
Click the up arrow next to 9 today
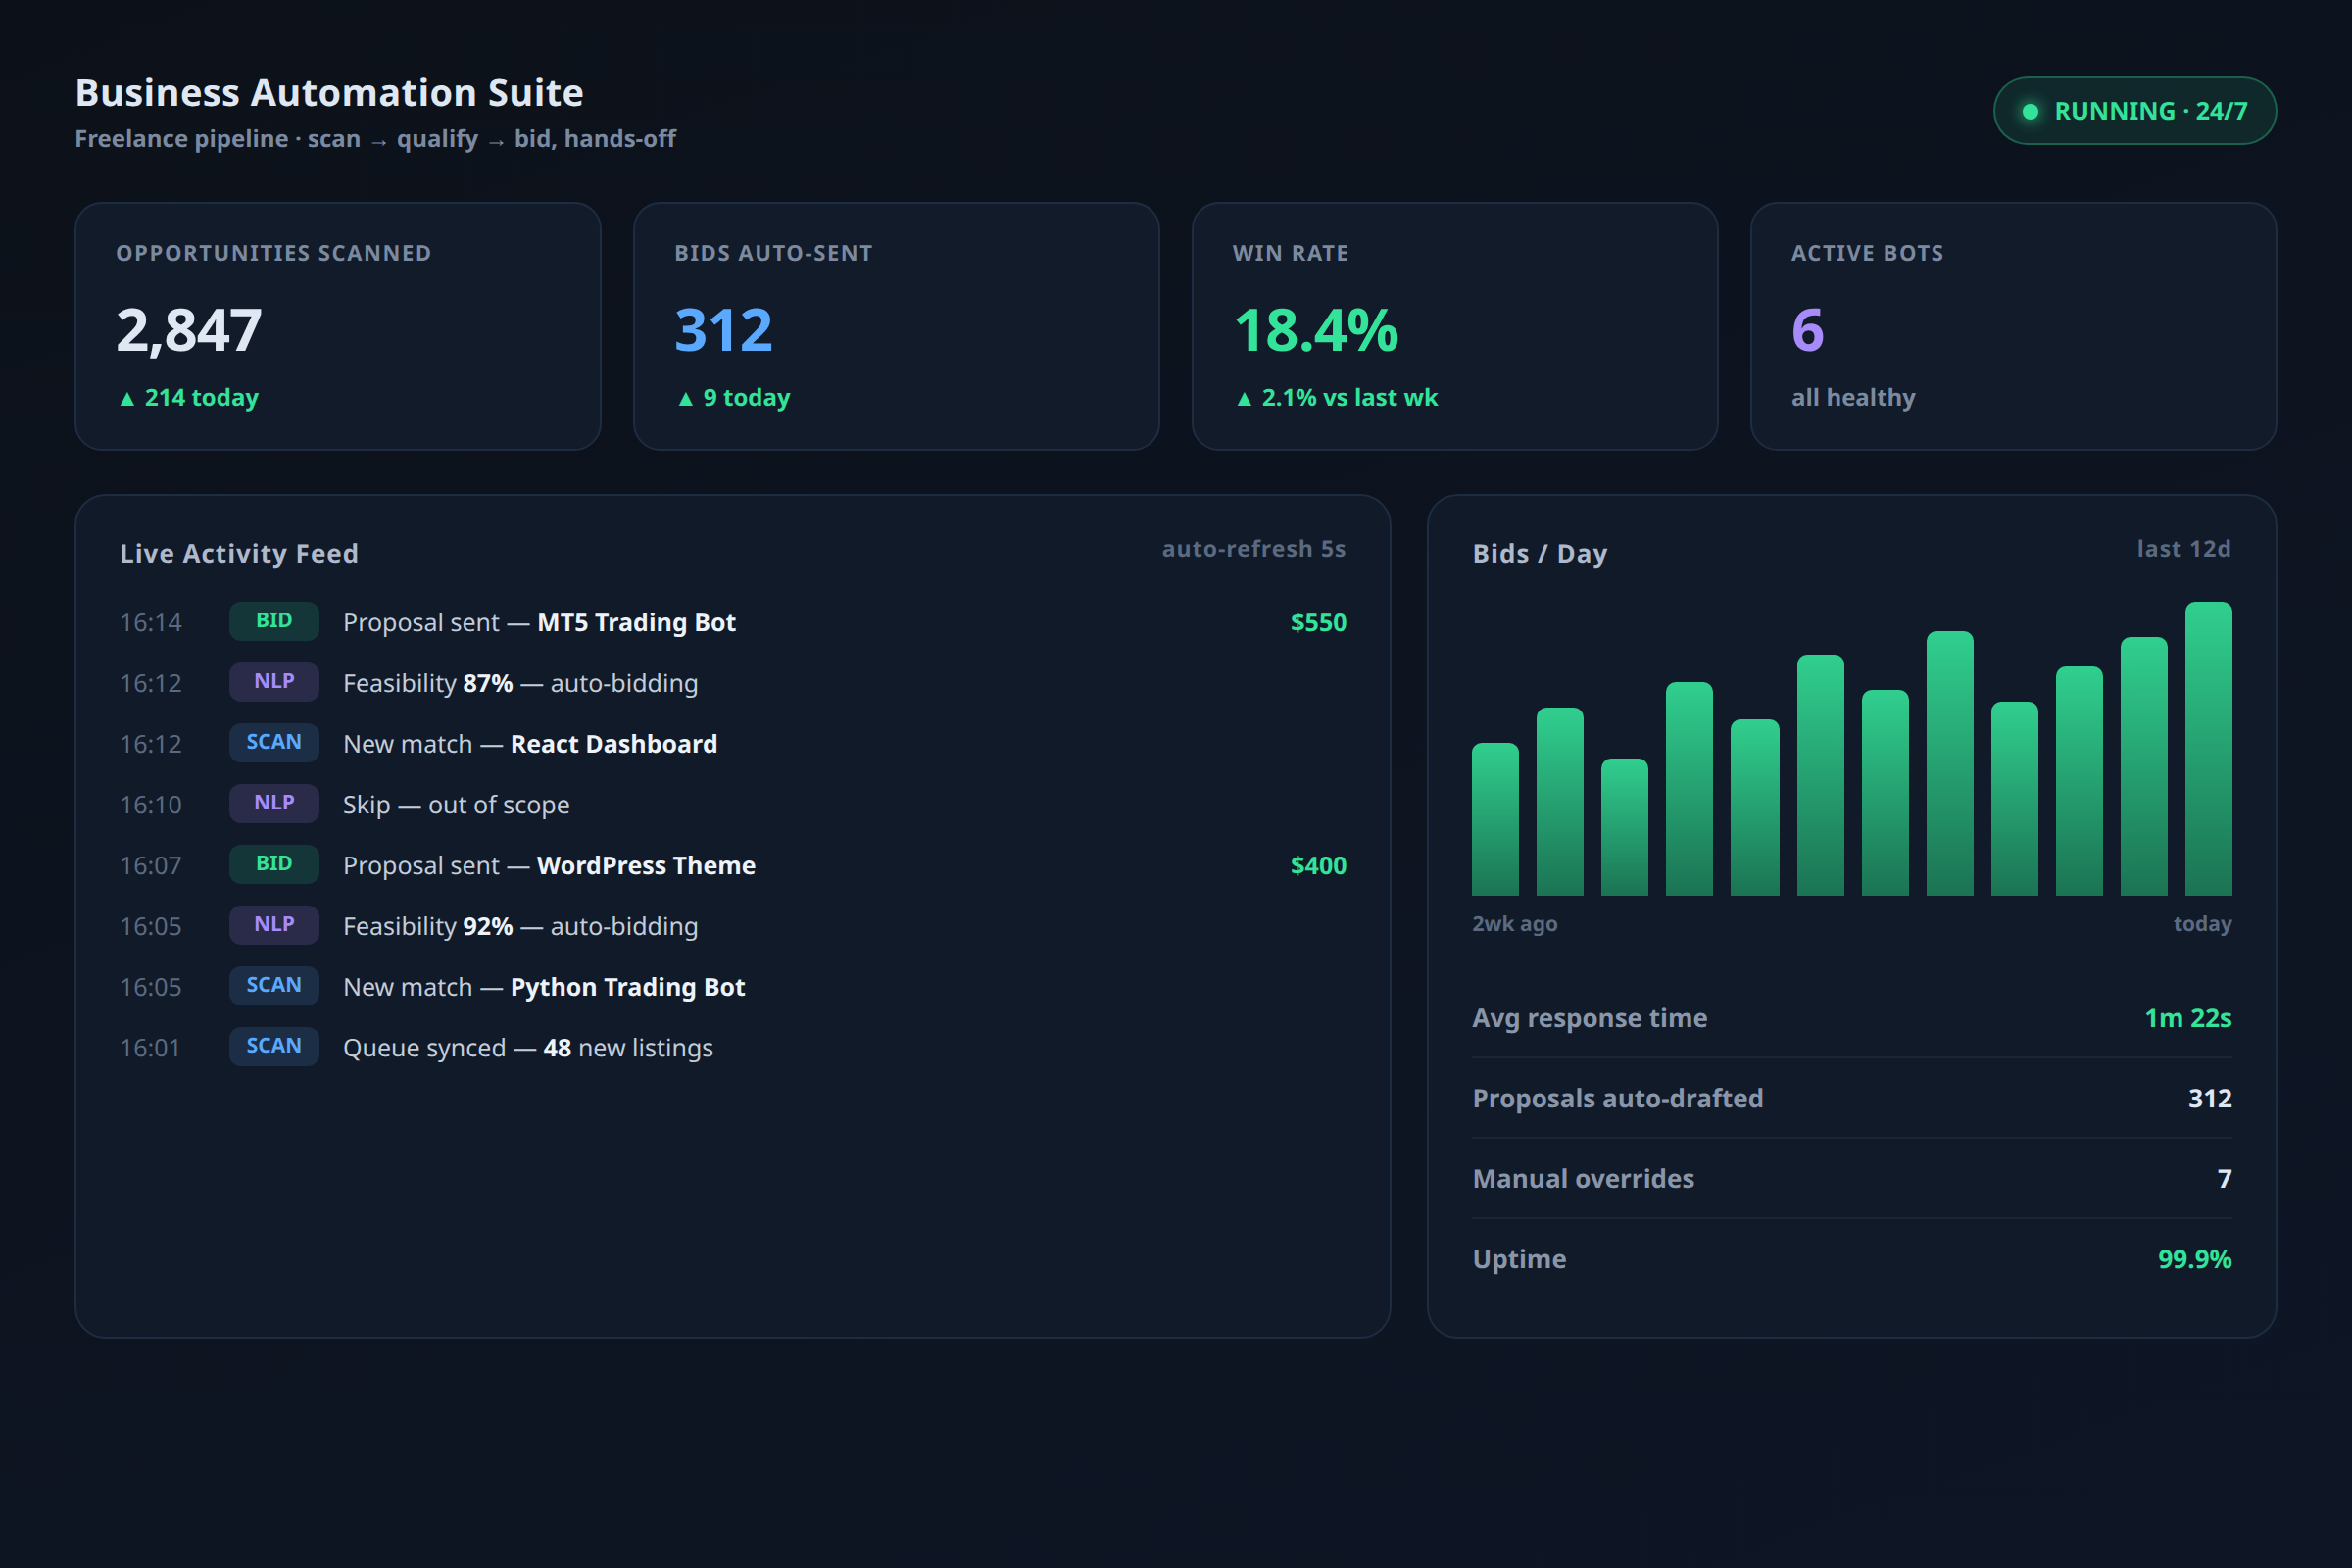point(685,399)
